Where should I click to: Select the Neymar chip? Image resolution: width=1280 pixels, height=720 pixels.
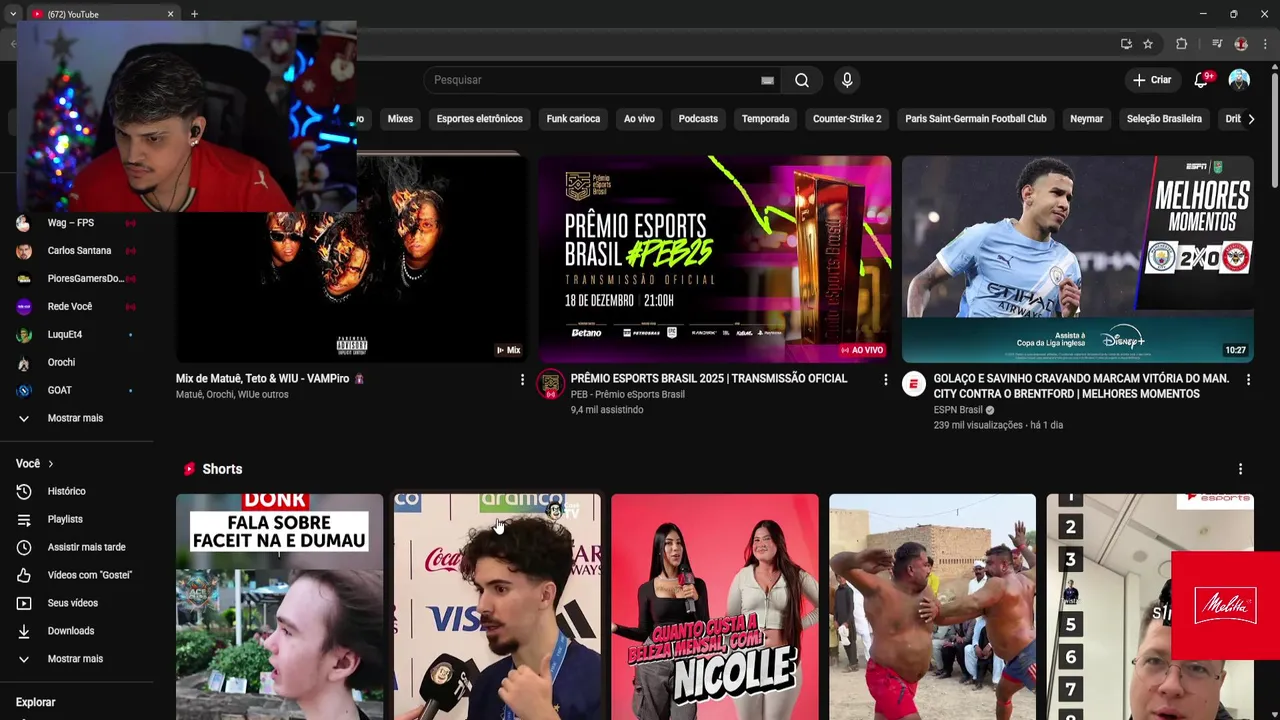click(x=1086, y=119)
